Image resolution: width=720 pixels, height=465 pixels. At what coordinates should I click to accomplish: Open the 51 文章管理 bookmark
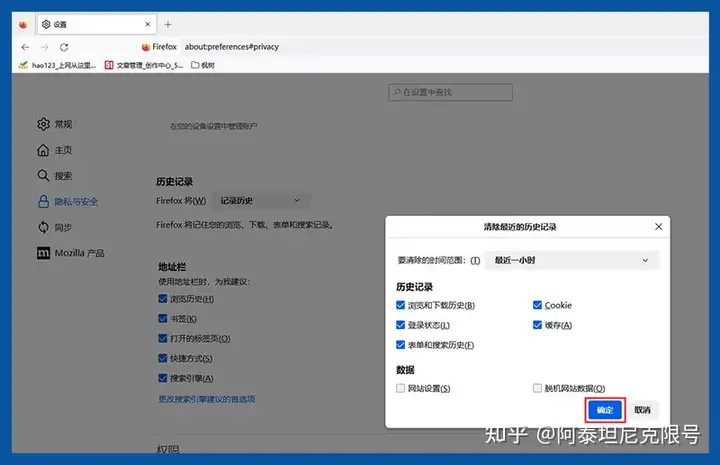coord(144,65)
